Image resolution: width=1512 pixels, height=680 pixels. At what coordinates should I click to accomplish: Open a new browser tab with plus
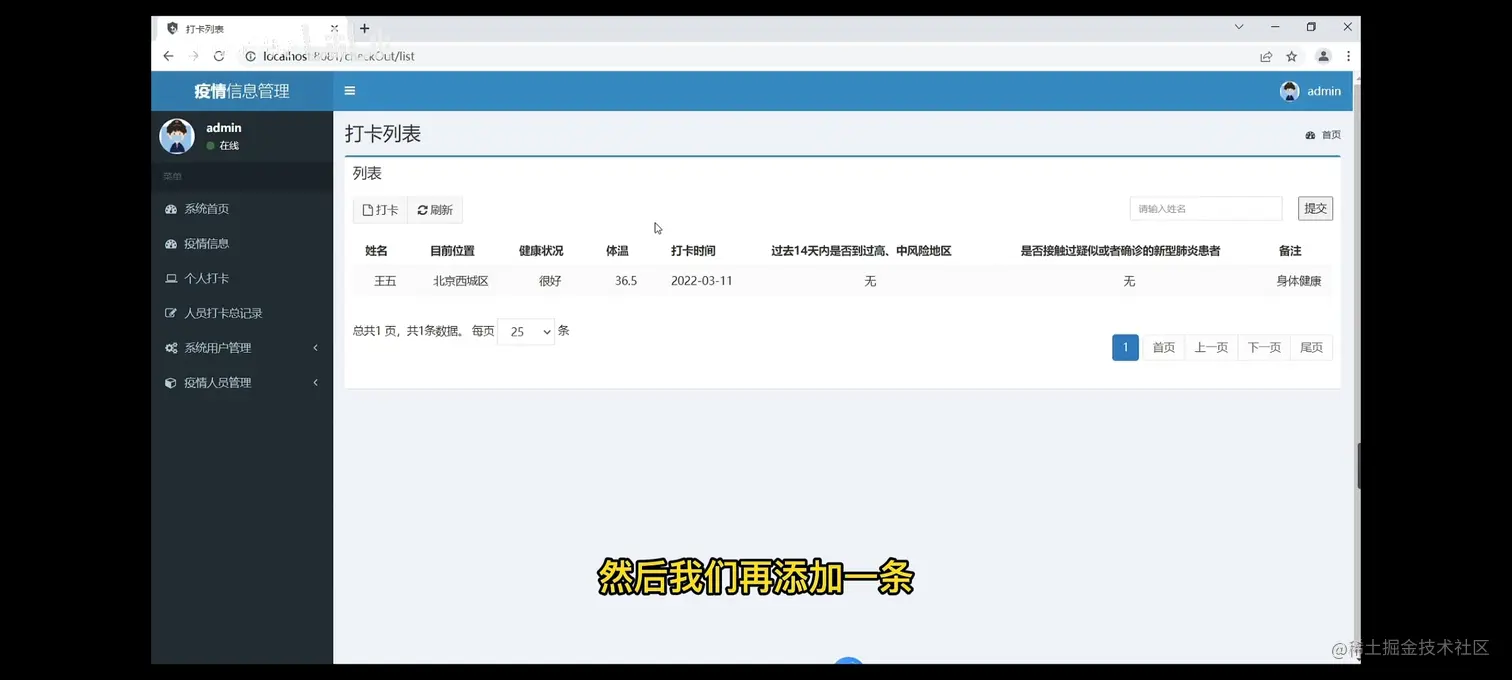(364, 29)
